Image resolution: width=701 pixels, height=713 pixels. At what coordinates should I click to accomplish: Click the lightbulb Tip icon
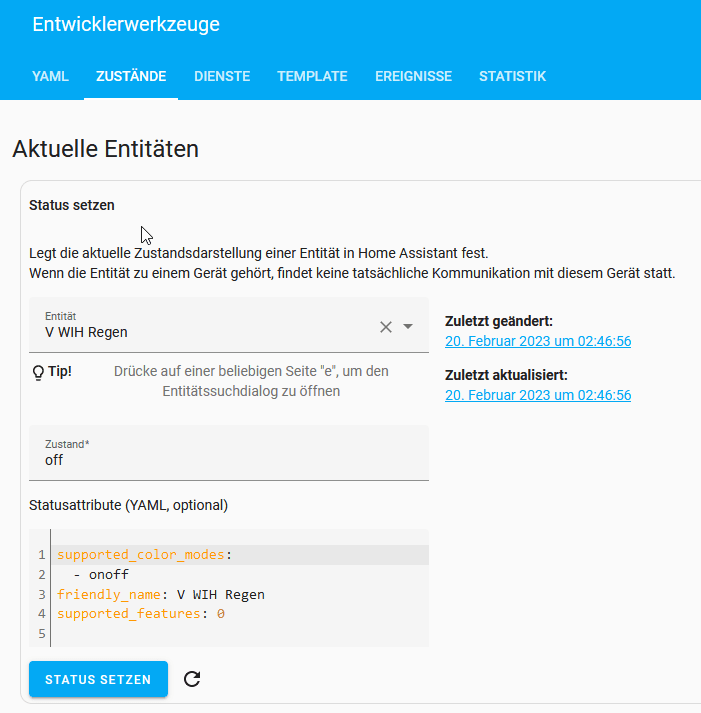click(x=39, y=372)
